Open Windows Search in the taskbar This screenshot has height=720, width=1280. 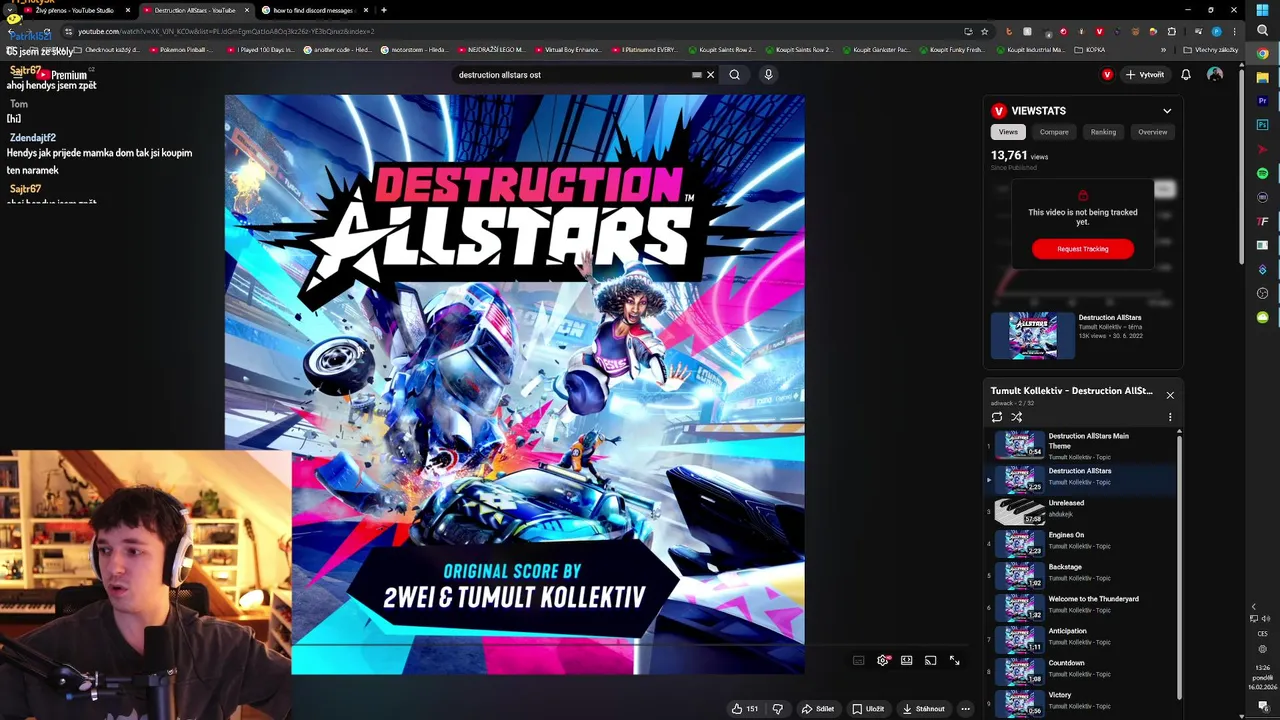tap(1262, 31)
